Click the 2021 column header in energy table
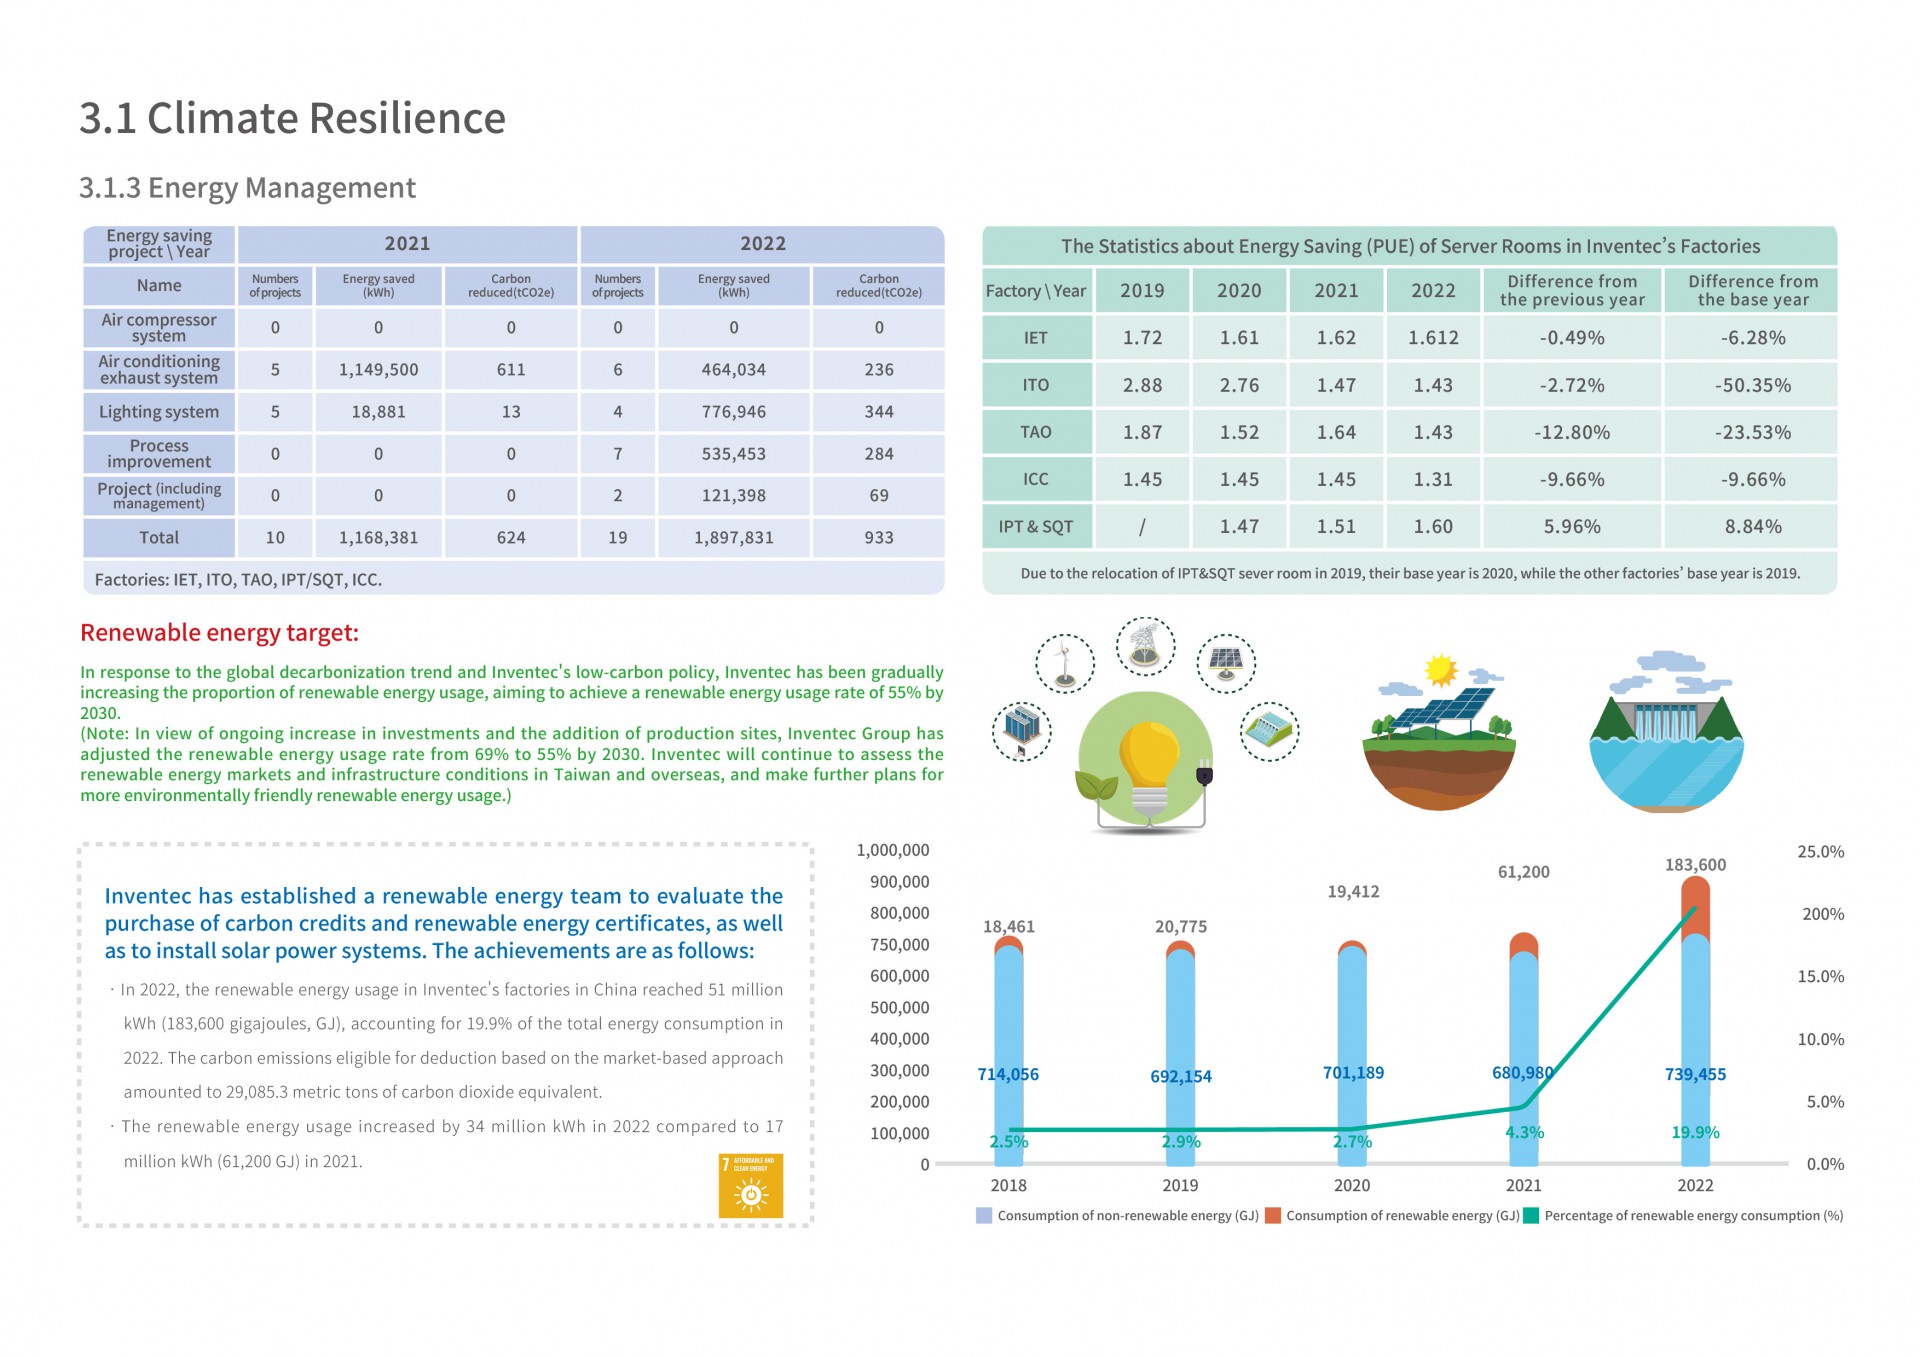Screen dimensions: 1920x1357 point(408,244)
